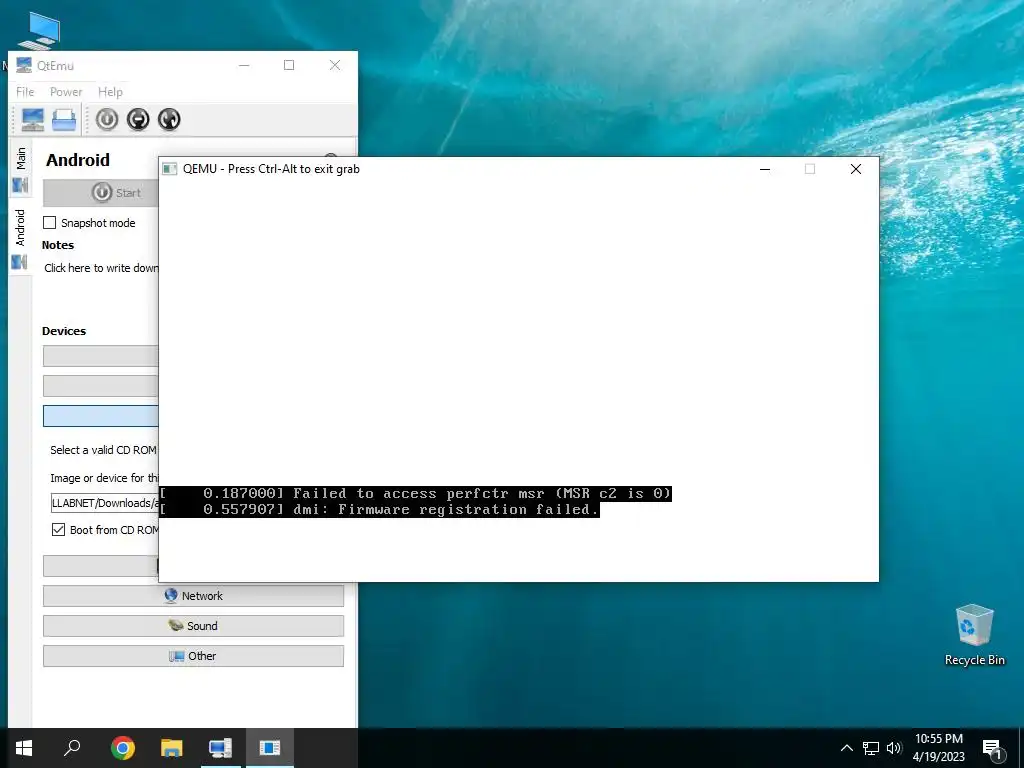This screenshot has width=1024, height=768.
Task: Open the Help menu in QtEmu
Action: 110,92
